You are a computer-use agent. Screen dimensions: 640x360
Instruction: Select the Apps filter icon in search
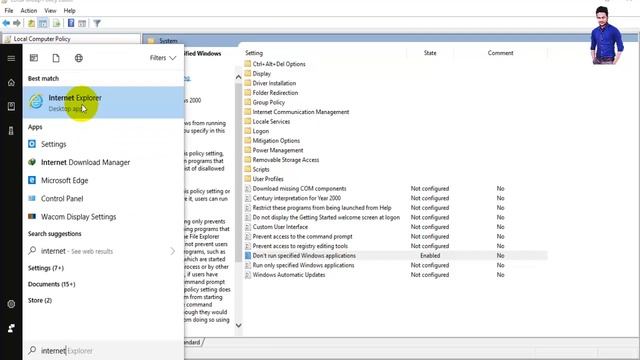[x=34, y=58]
